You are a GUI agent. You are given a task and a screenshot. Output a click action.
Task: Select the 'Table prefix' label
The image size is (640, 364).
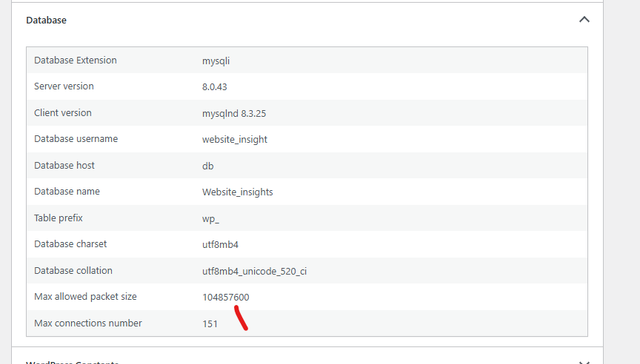(58, 218)
